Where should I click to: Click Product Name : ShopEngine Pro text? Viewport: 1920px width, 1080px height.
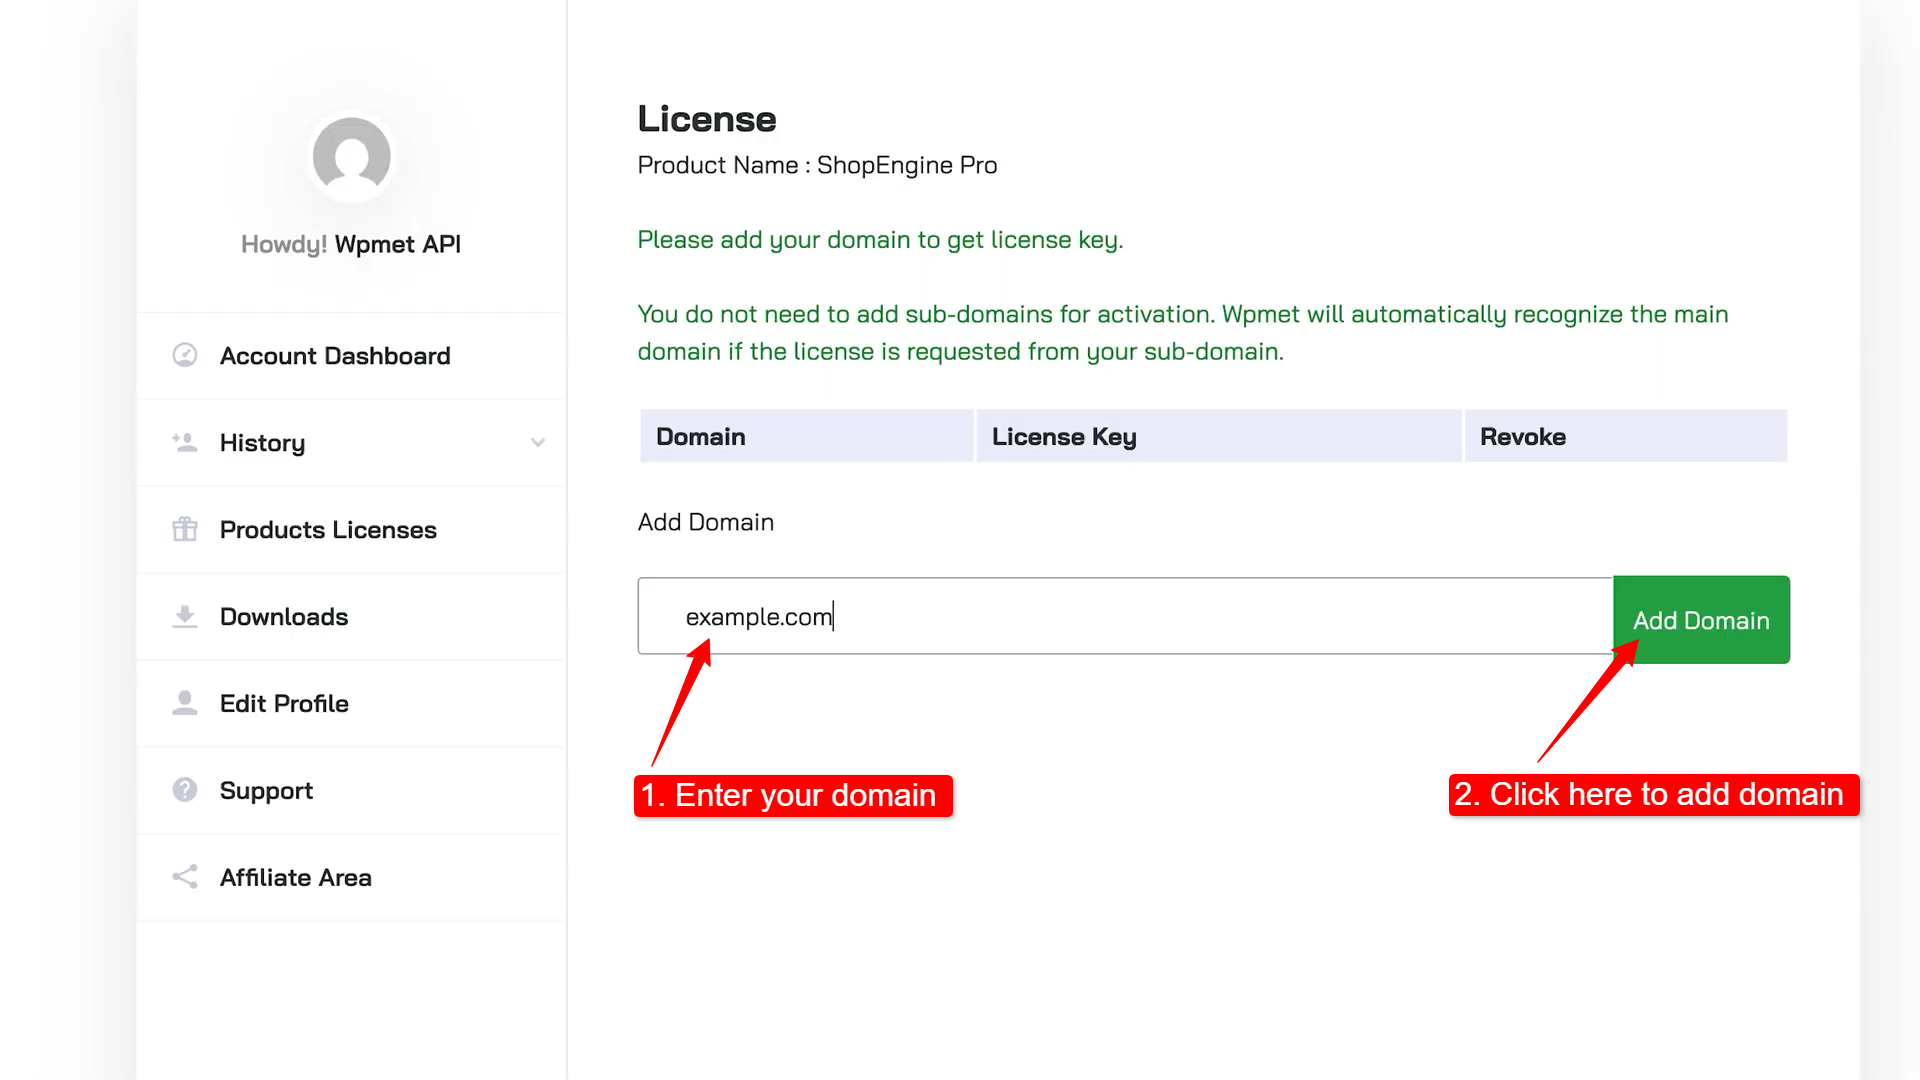(x=817, y=165)
